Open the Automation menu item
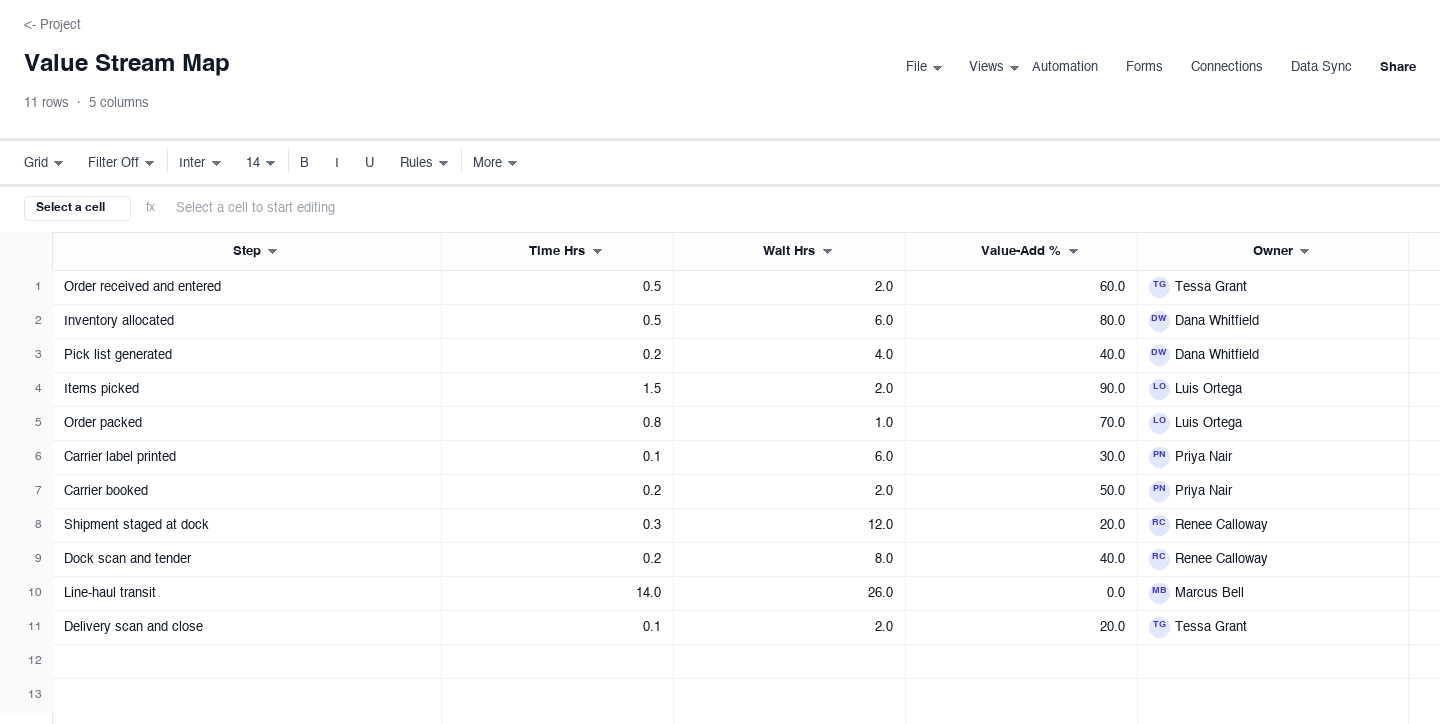Viewport: 1440px width, 724px height. pos(1065,67)
